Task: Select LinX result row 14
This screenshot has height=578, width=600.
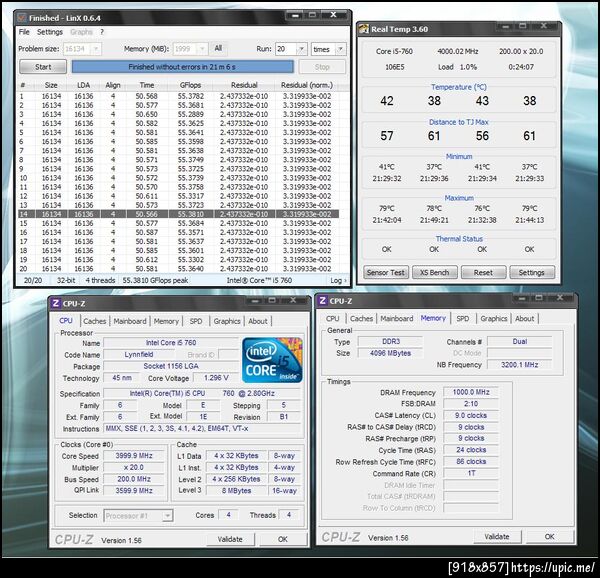Action: pyautogui.click(x=178, y=214)
